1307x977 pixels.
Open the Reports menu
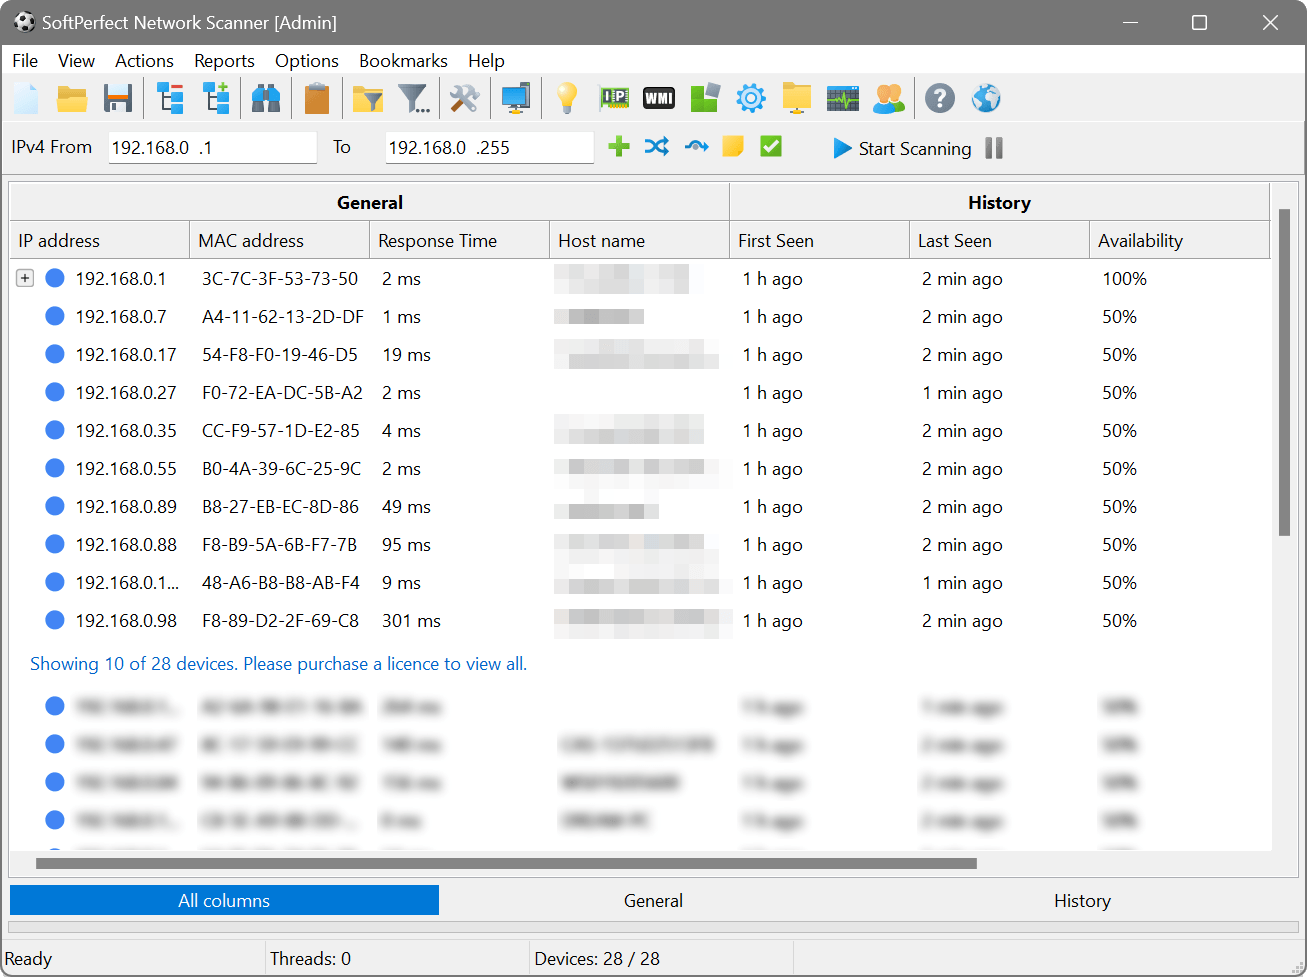pyautogui.click(x=224, y=61)
